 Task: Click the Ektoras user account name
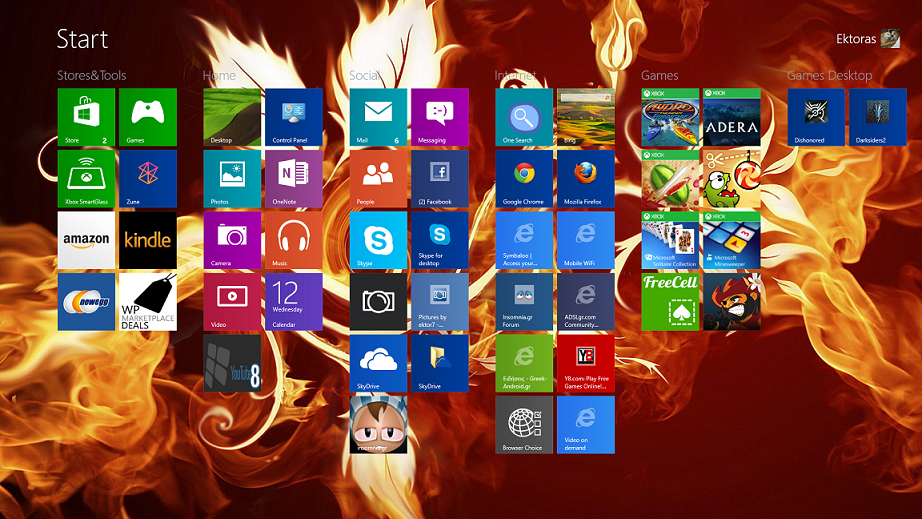(x=856, y=39)
